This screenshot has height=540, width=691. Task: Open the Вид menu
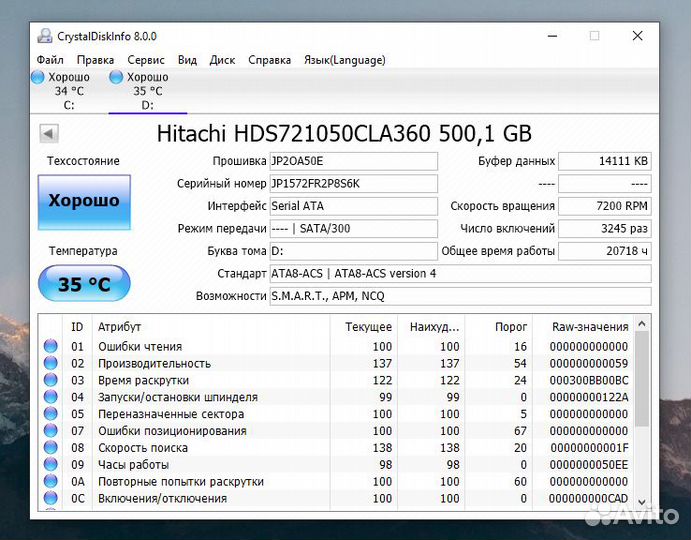(187, 60)
